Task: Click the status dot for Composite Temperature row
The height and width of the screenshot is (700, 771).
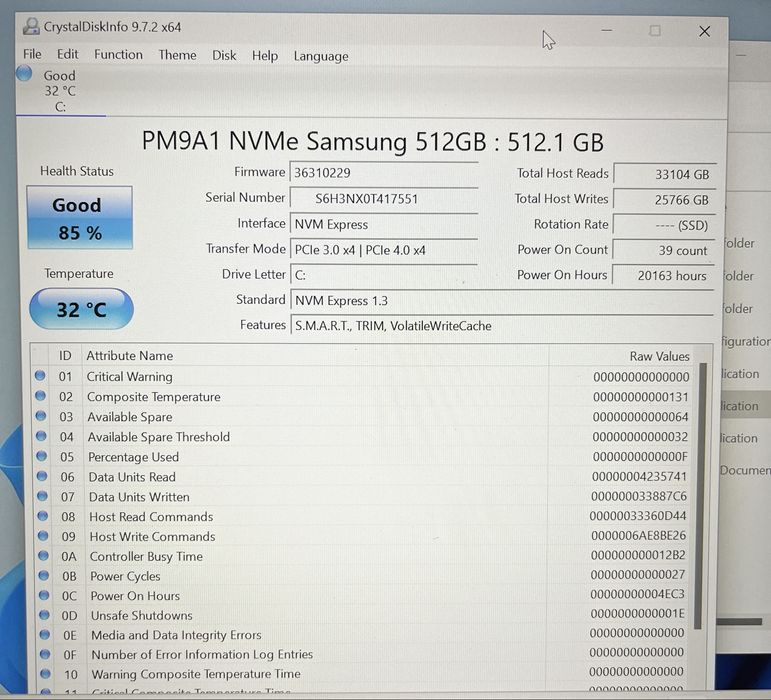Action: click(41, 396)
